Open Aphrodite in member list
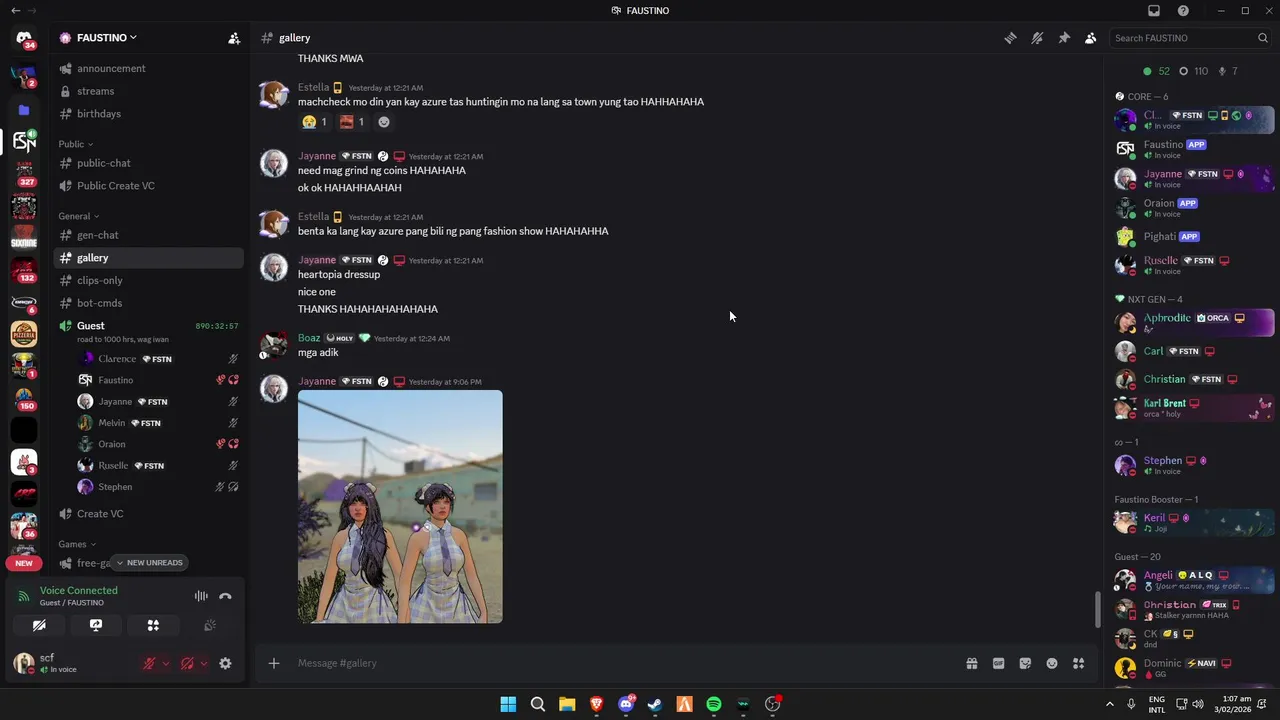Screen dimensions: 1280x720 coord(1193,322)
